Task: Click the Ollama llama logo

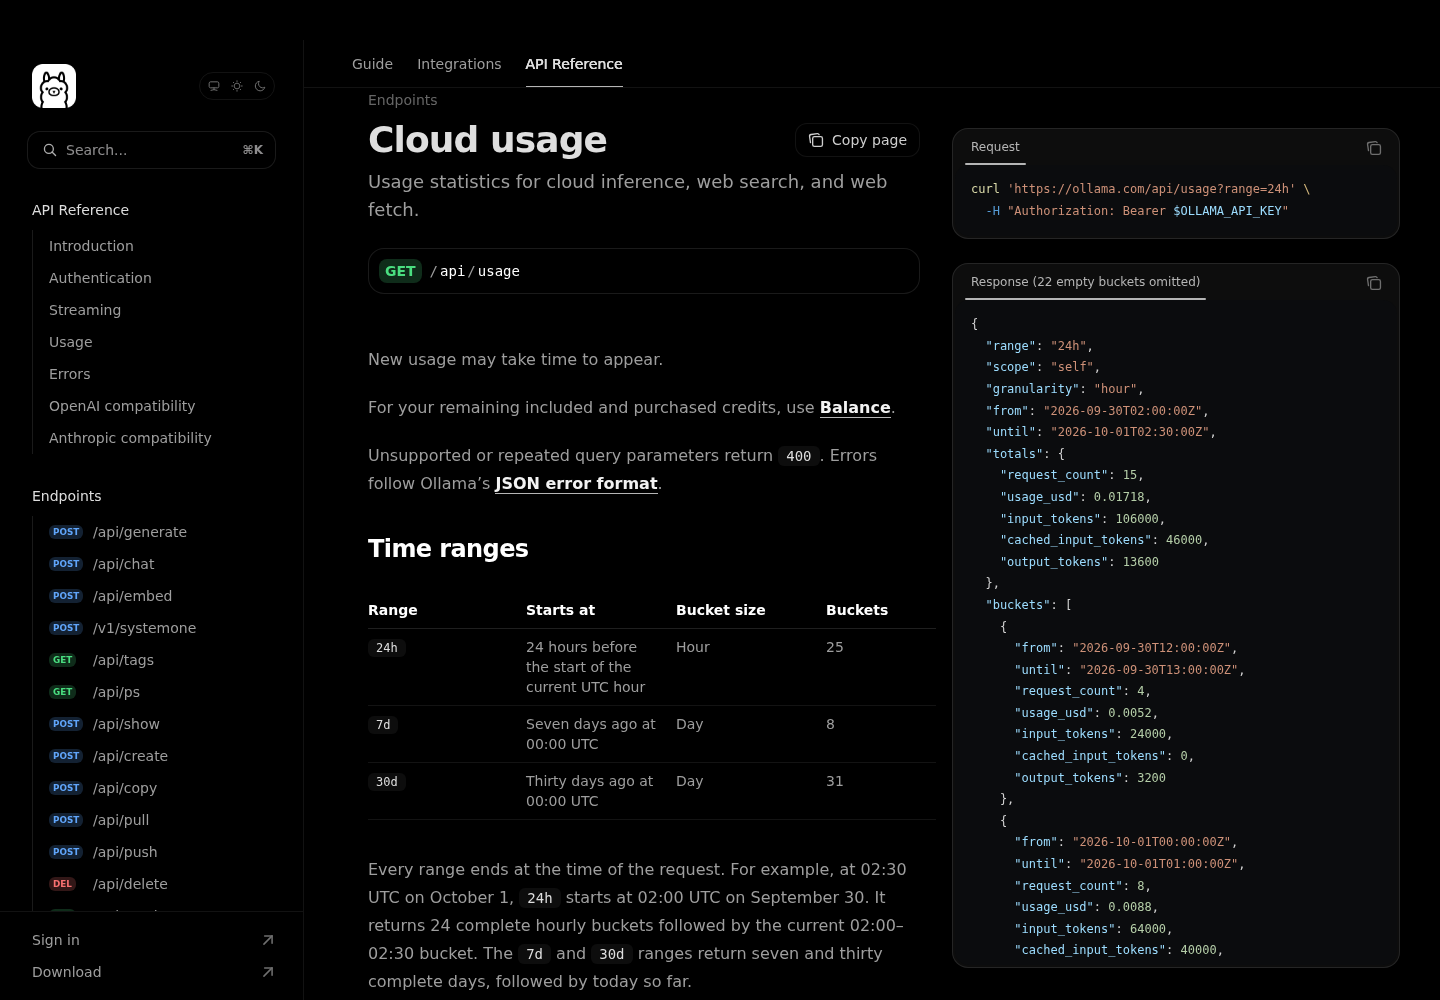Action: point(54,86)
